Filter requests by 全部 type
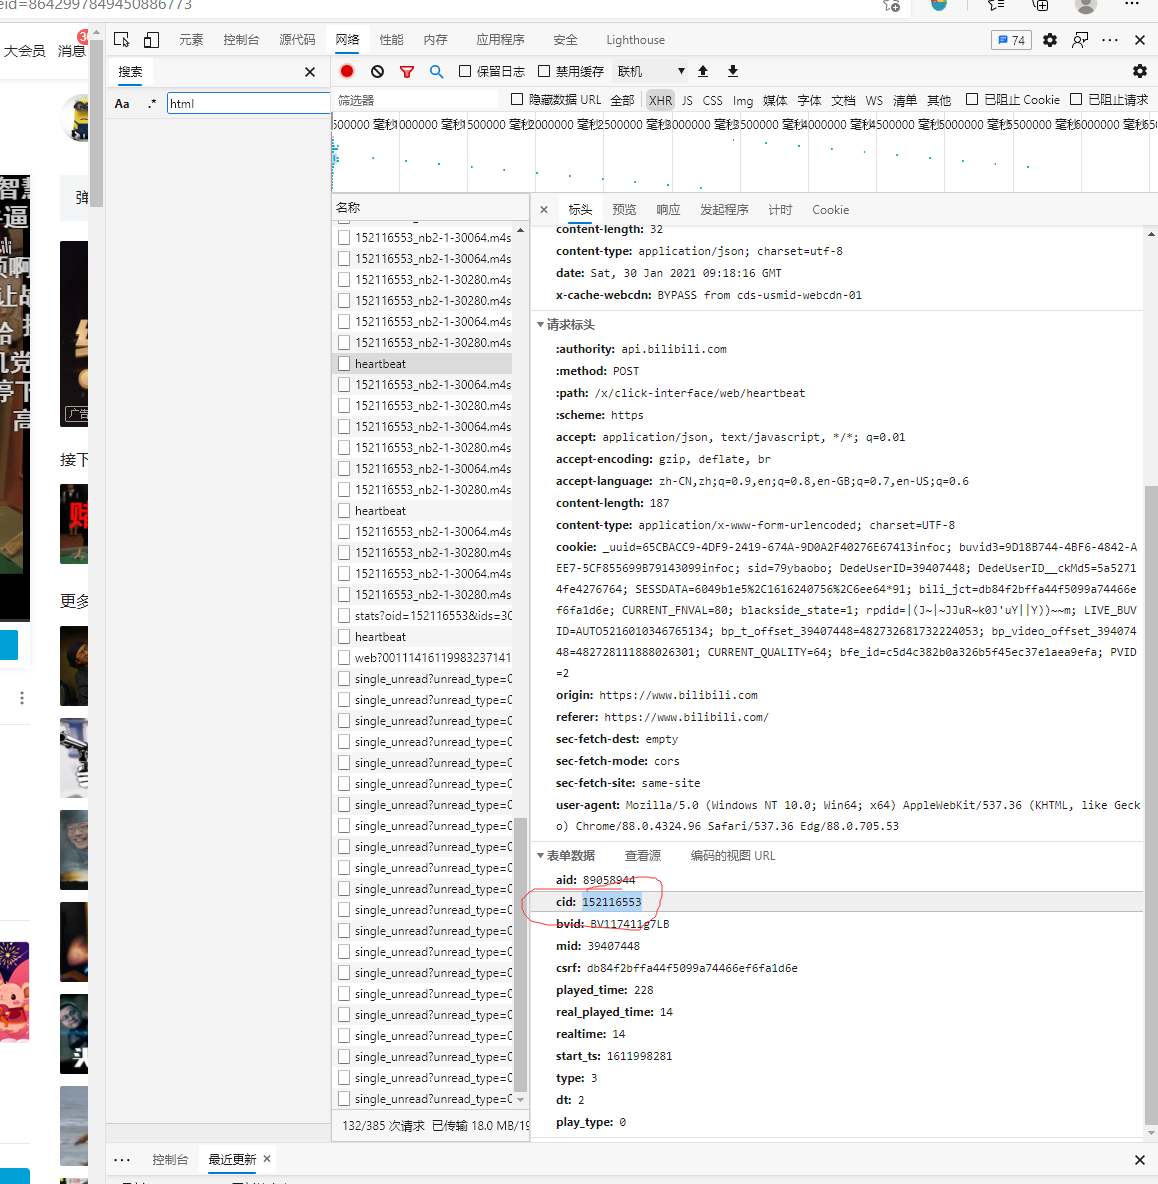1158x1184 pixels. click(x=622, y=100)
